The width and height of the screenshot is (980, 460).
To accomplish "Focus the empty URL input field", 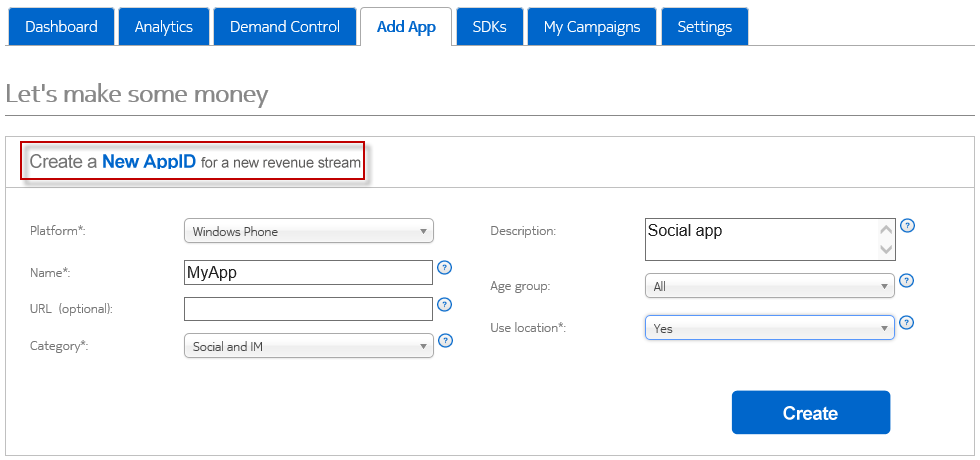I will click(x=308, y=309).
